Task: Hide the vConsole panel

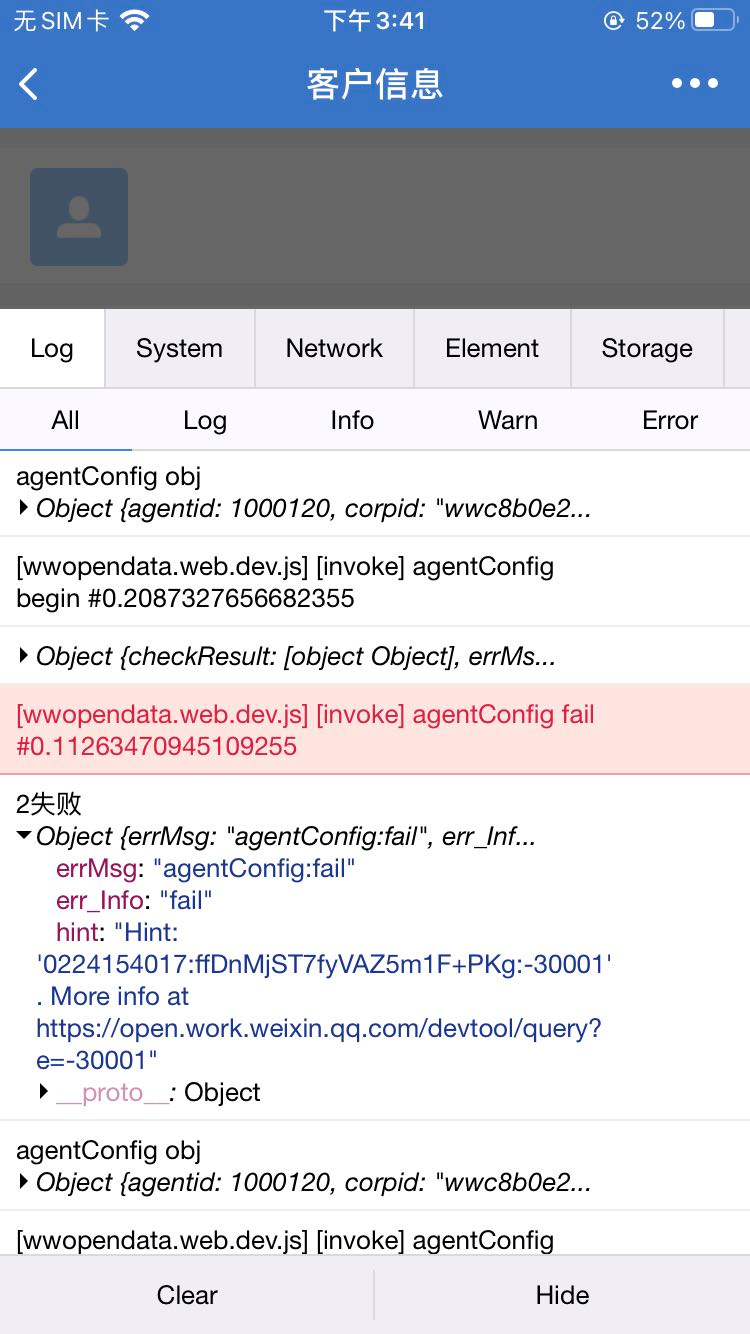Action: pyautogui.click(x=562, y=1295)
